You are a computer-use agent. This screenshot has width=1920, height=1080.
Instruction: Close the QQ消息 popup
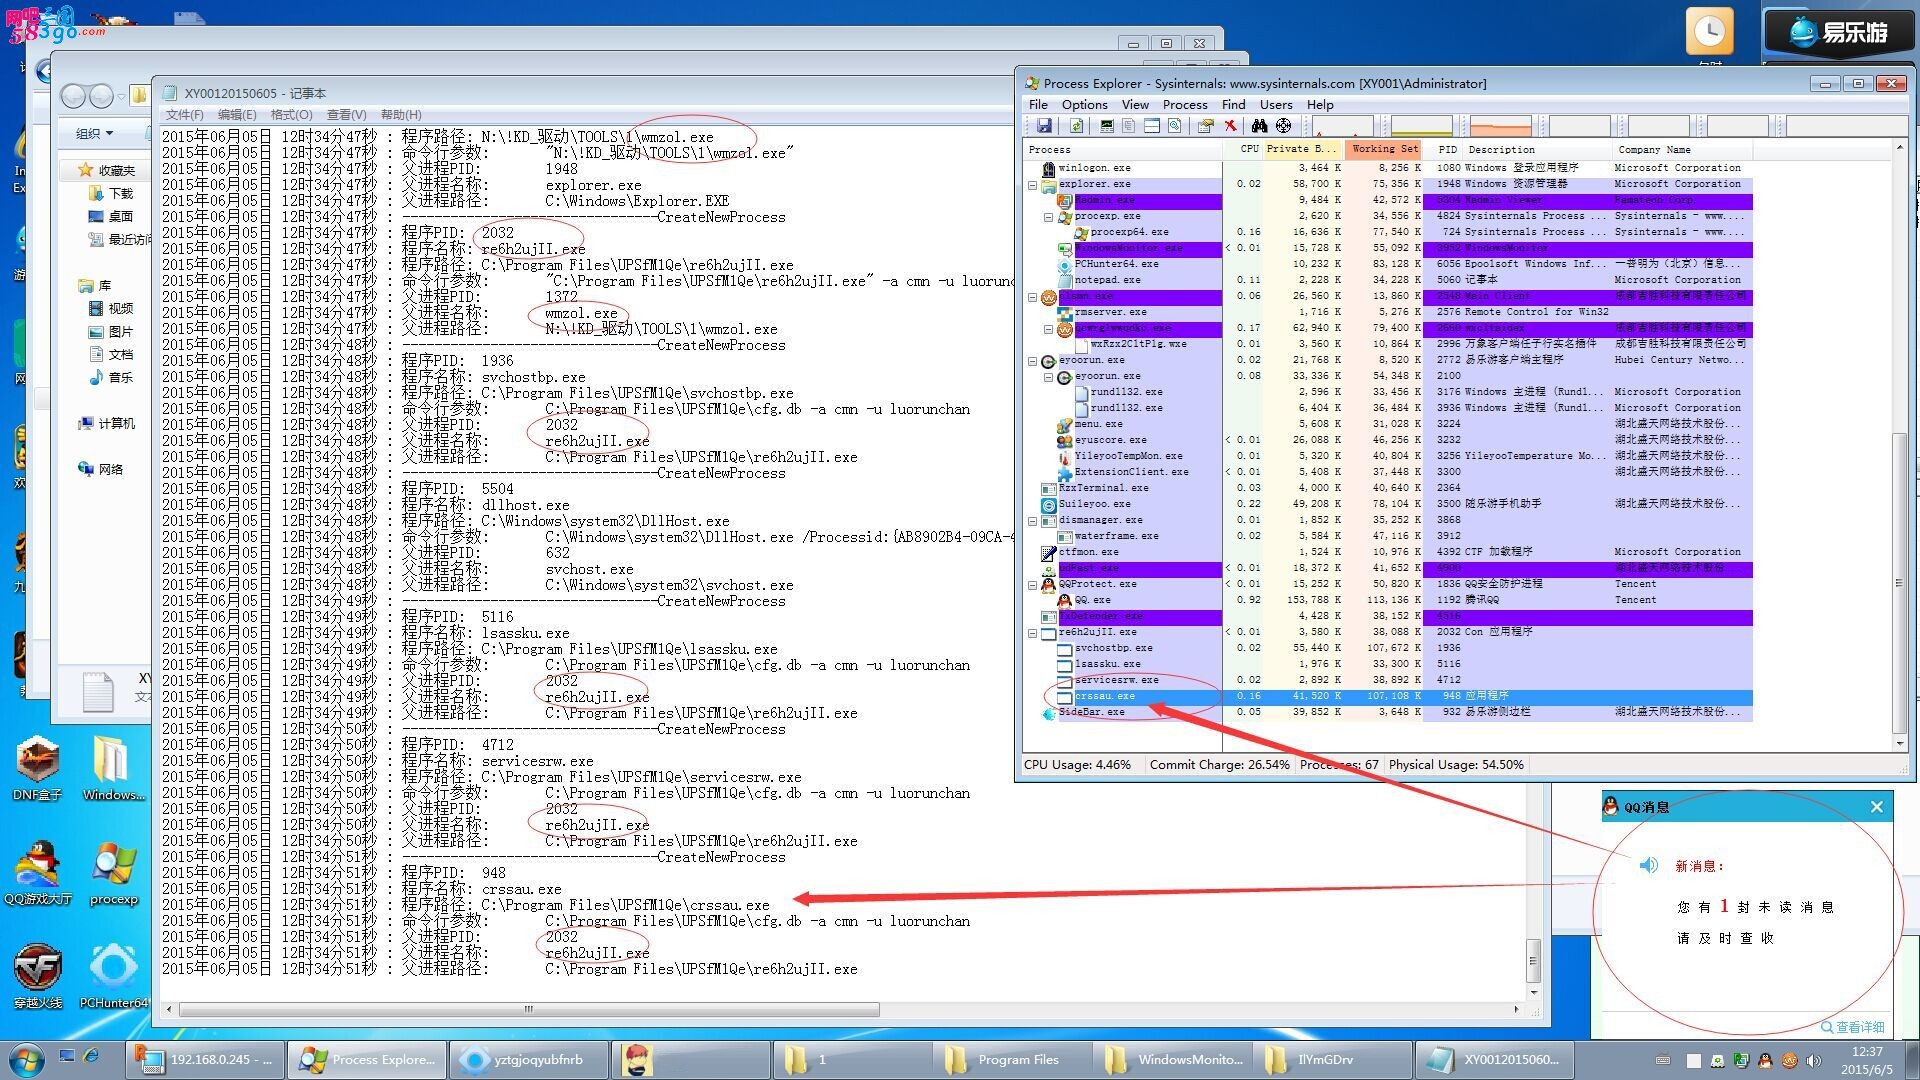[1876, 807]
